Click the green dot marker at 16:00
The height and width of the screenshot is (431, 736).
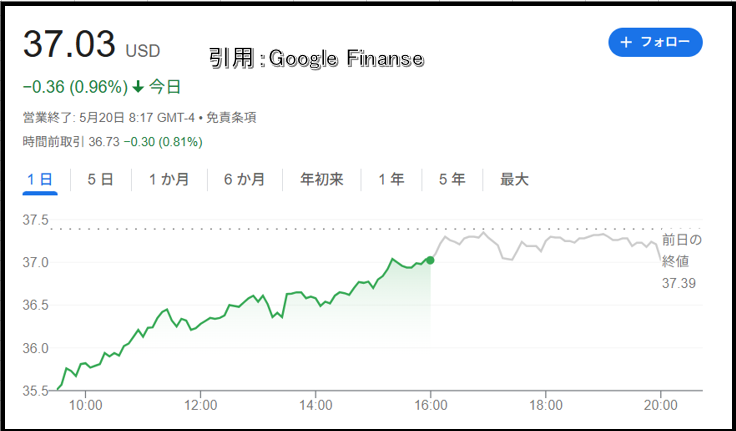(x=430, y=260)
